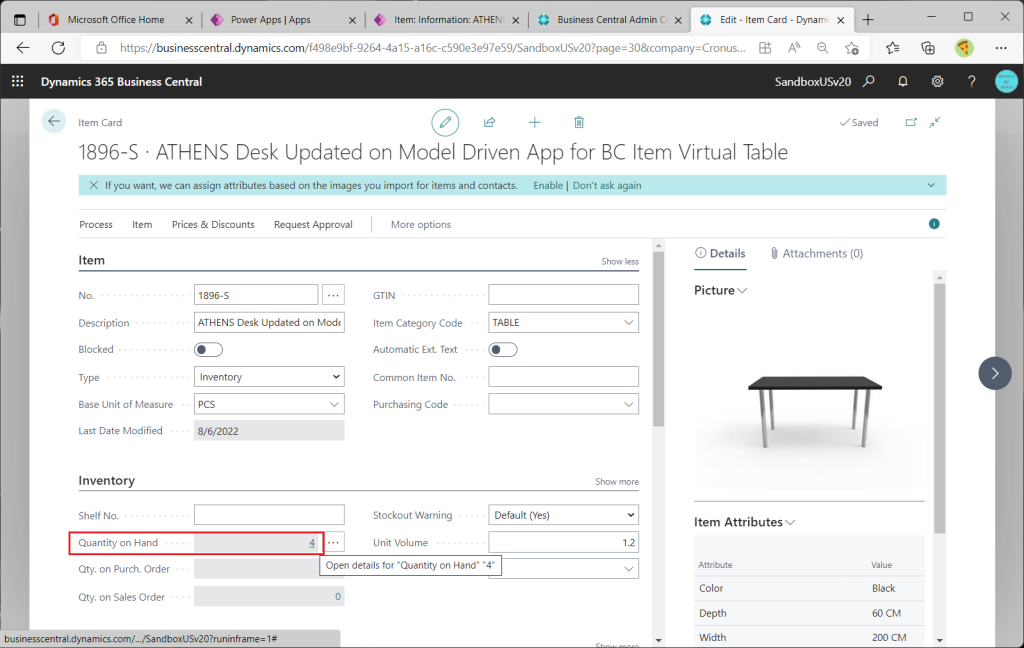
Task: Open the notifications bell
Action: coord(903,82)
